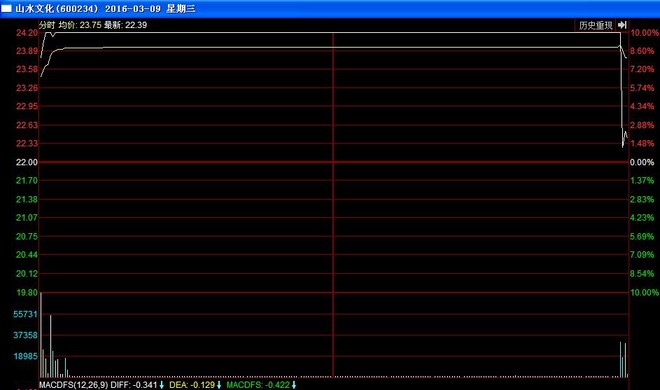660x390 pixels.
Task: Click the green 1.37% percent label
Action: tap(642, 180)
